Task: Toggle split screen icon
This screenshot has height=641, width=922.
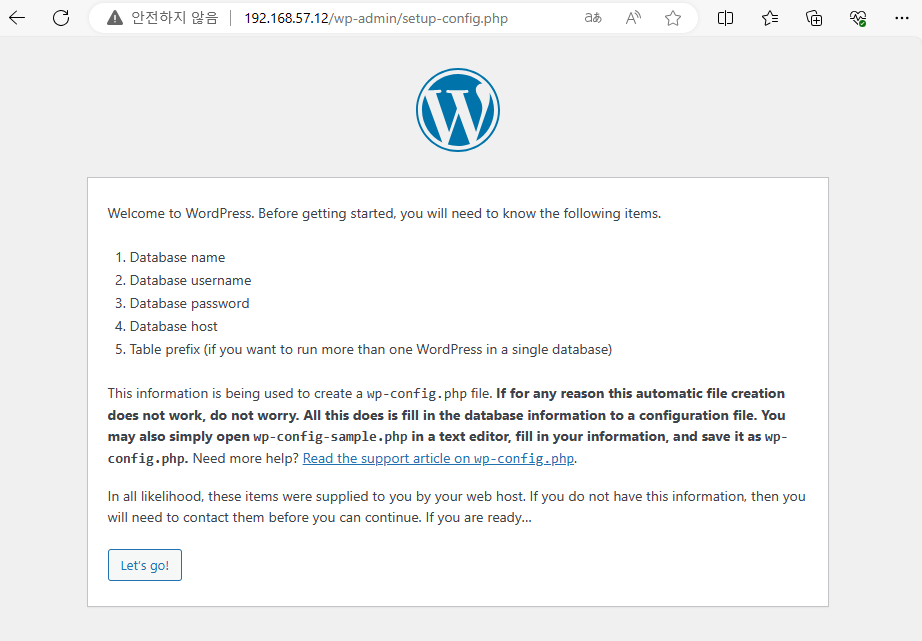Action: click(726, 18)
